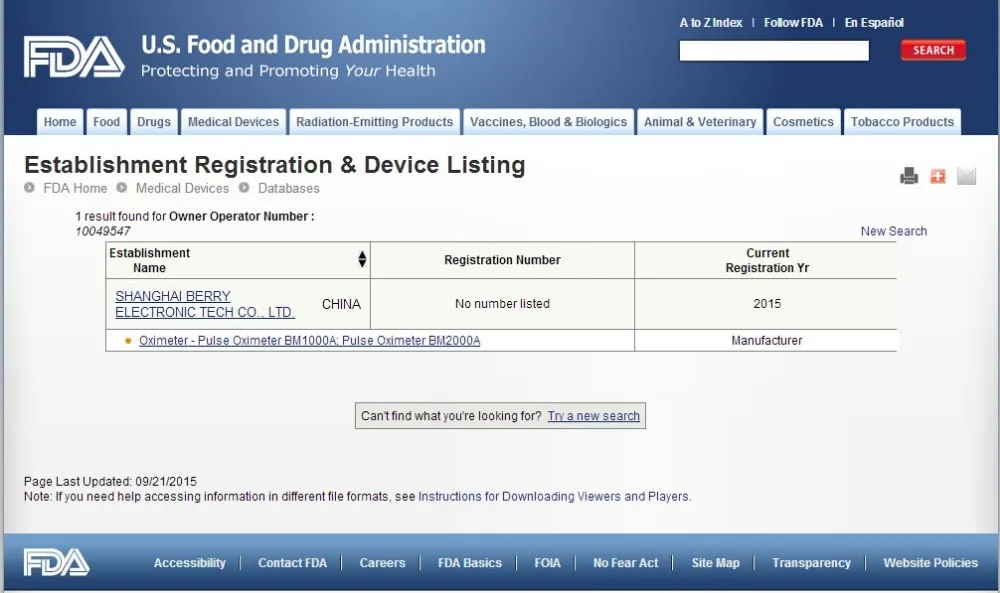The height and width of the screenshot is (593, 1000).
Task: Go to the Medical Devices tab
Action: point(233,122)
